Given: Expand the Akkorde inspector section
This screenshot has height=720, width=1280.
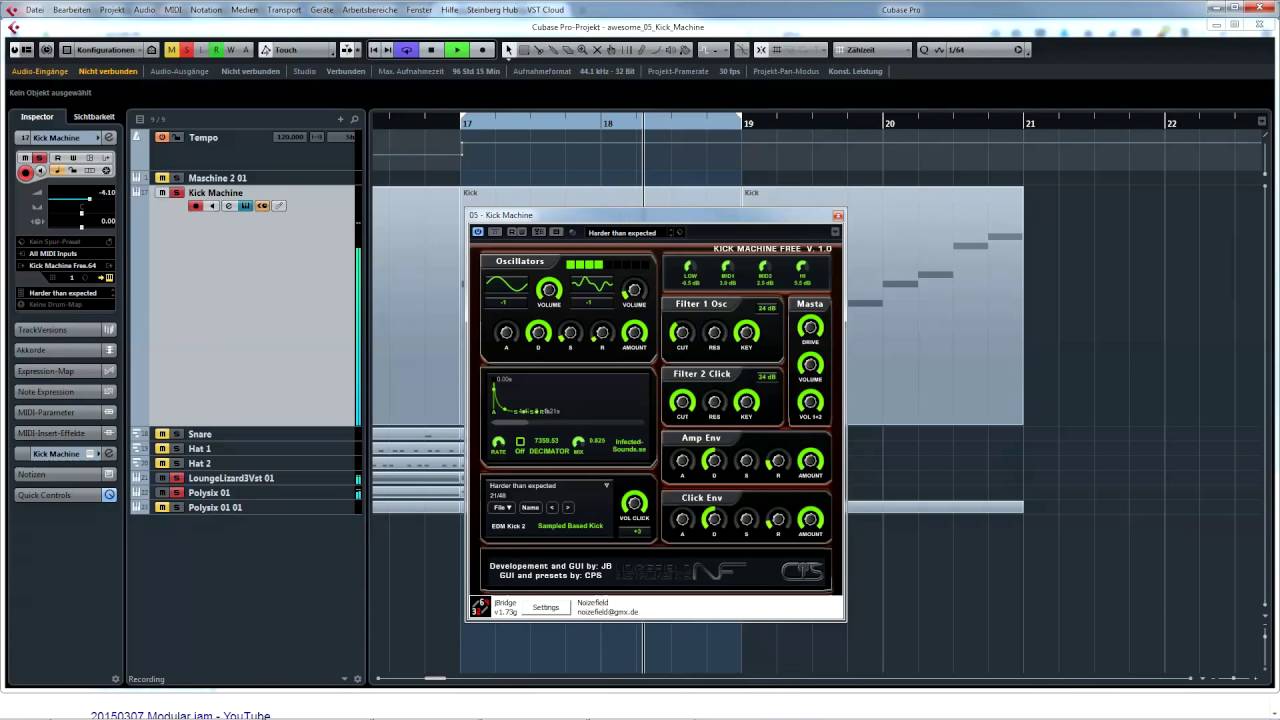Looking at the screenshot, I should pyautogui.click(x=65, y=350).
